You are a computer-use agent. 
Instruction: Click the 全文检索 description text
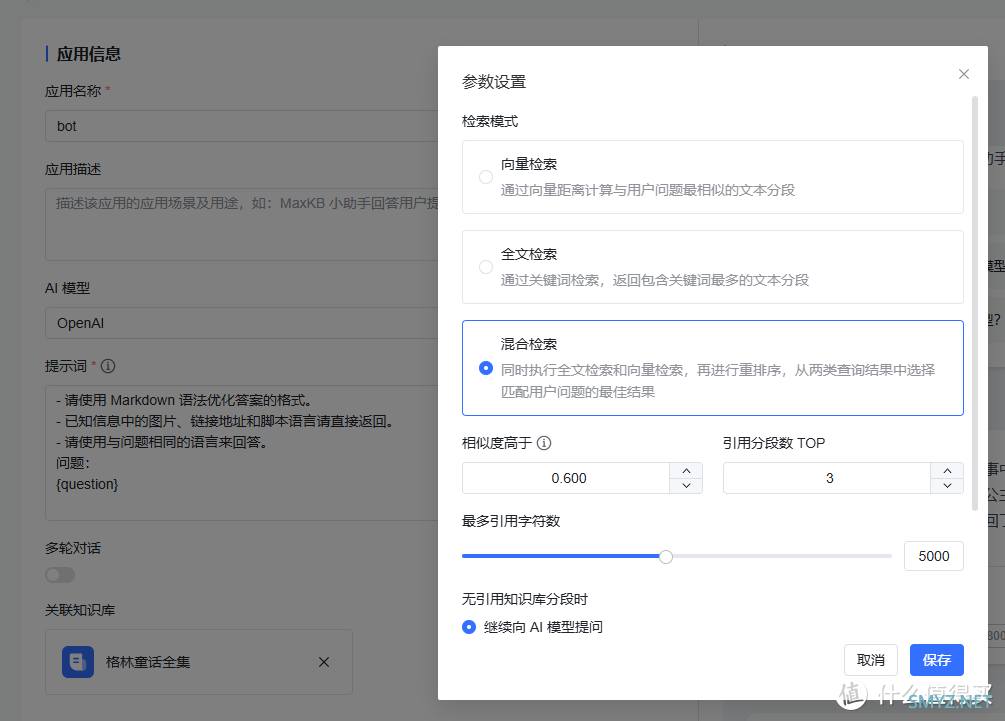pyautogui.click(x=654, y=280)
